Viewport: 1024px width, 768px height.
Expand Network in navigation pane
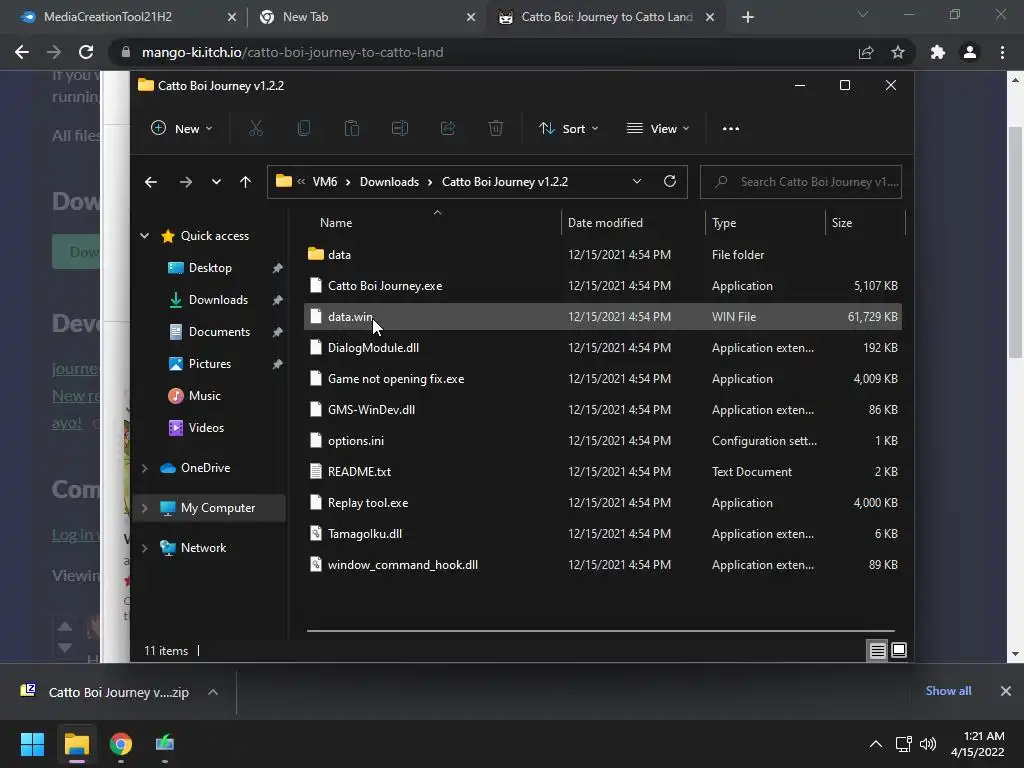[x=144, y=548]
